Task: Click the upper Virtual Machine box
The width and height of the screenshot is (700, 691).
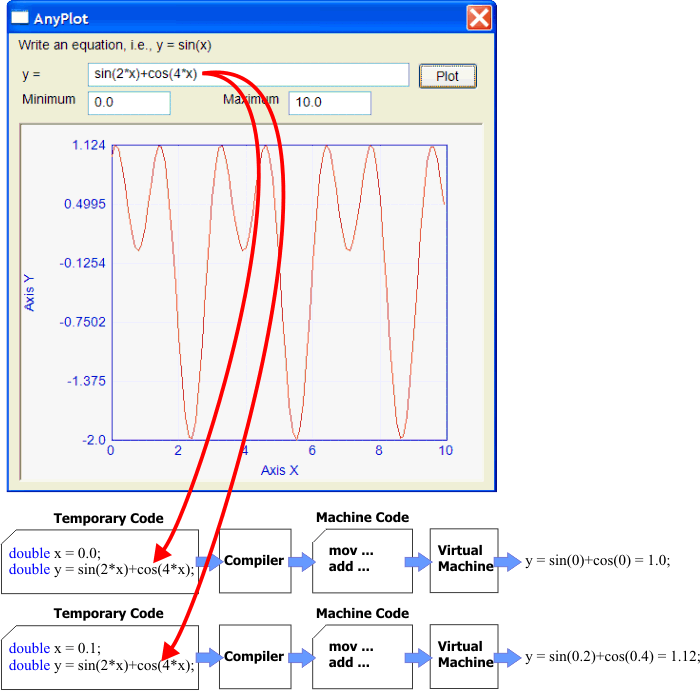Action: (464, 560)
